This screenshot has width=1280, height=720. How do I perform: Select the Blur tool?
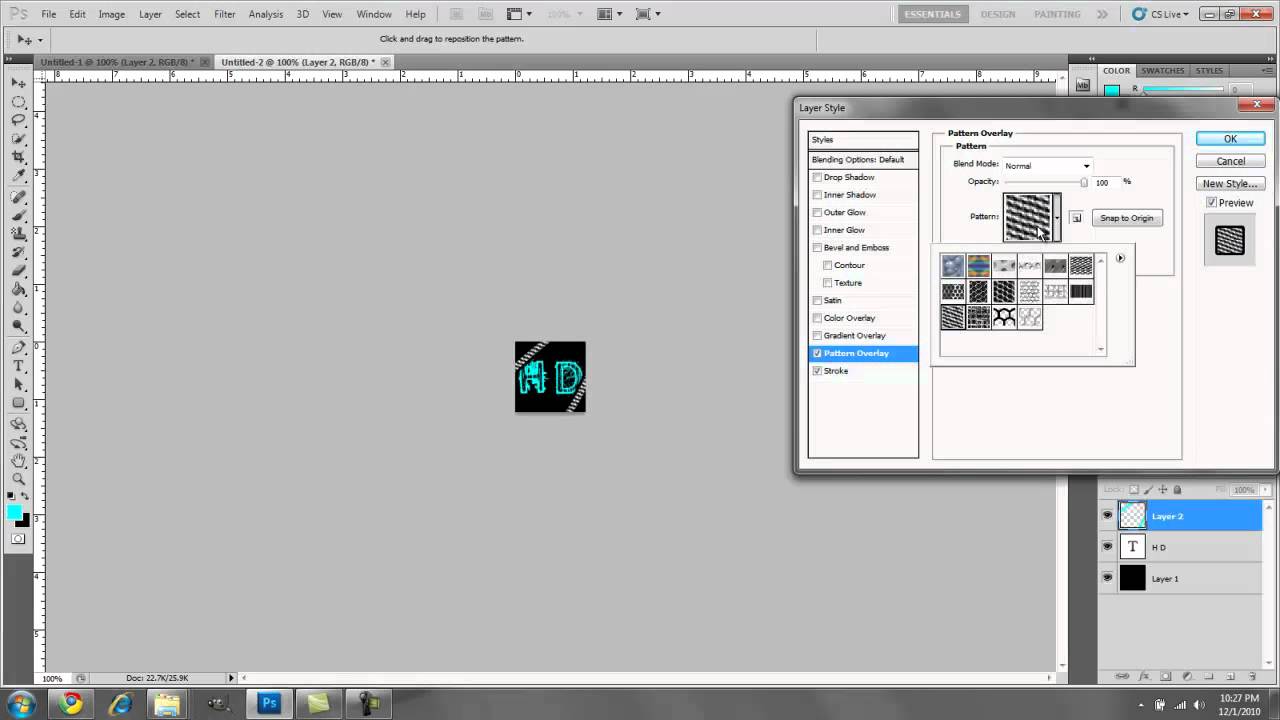(x=19, y=308)
